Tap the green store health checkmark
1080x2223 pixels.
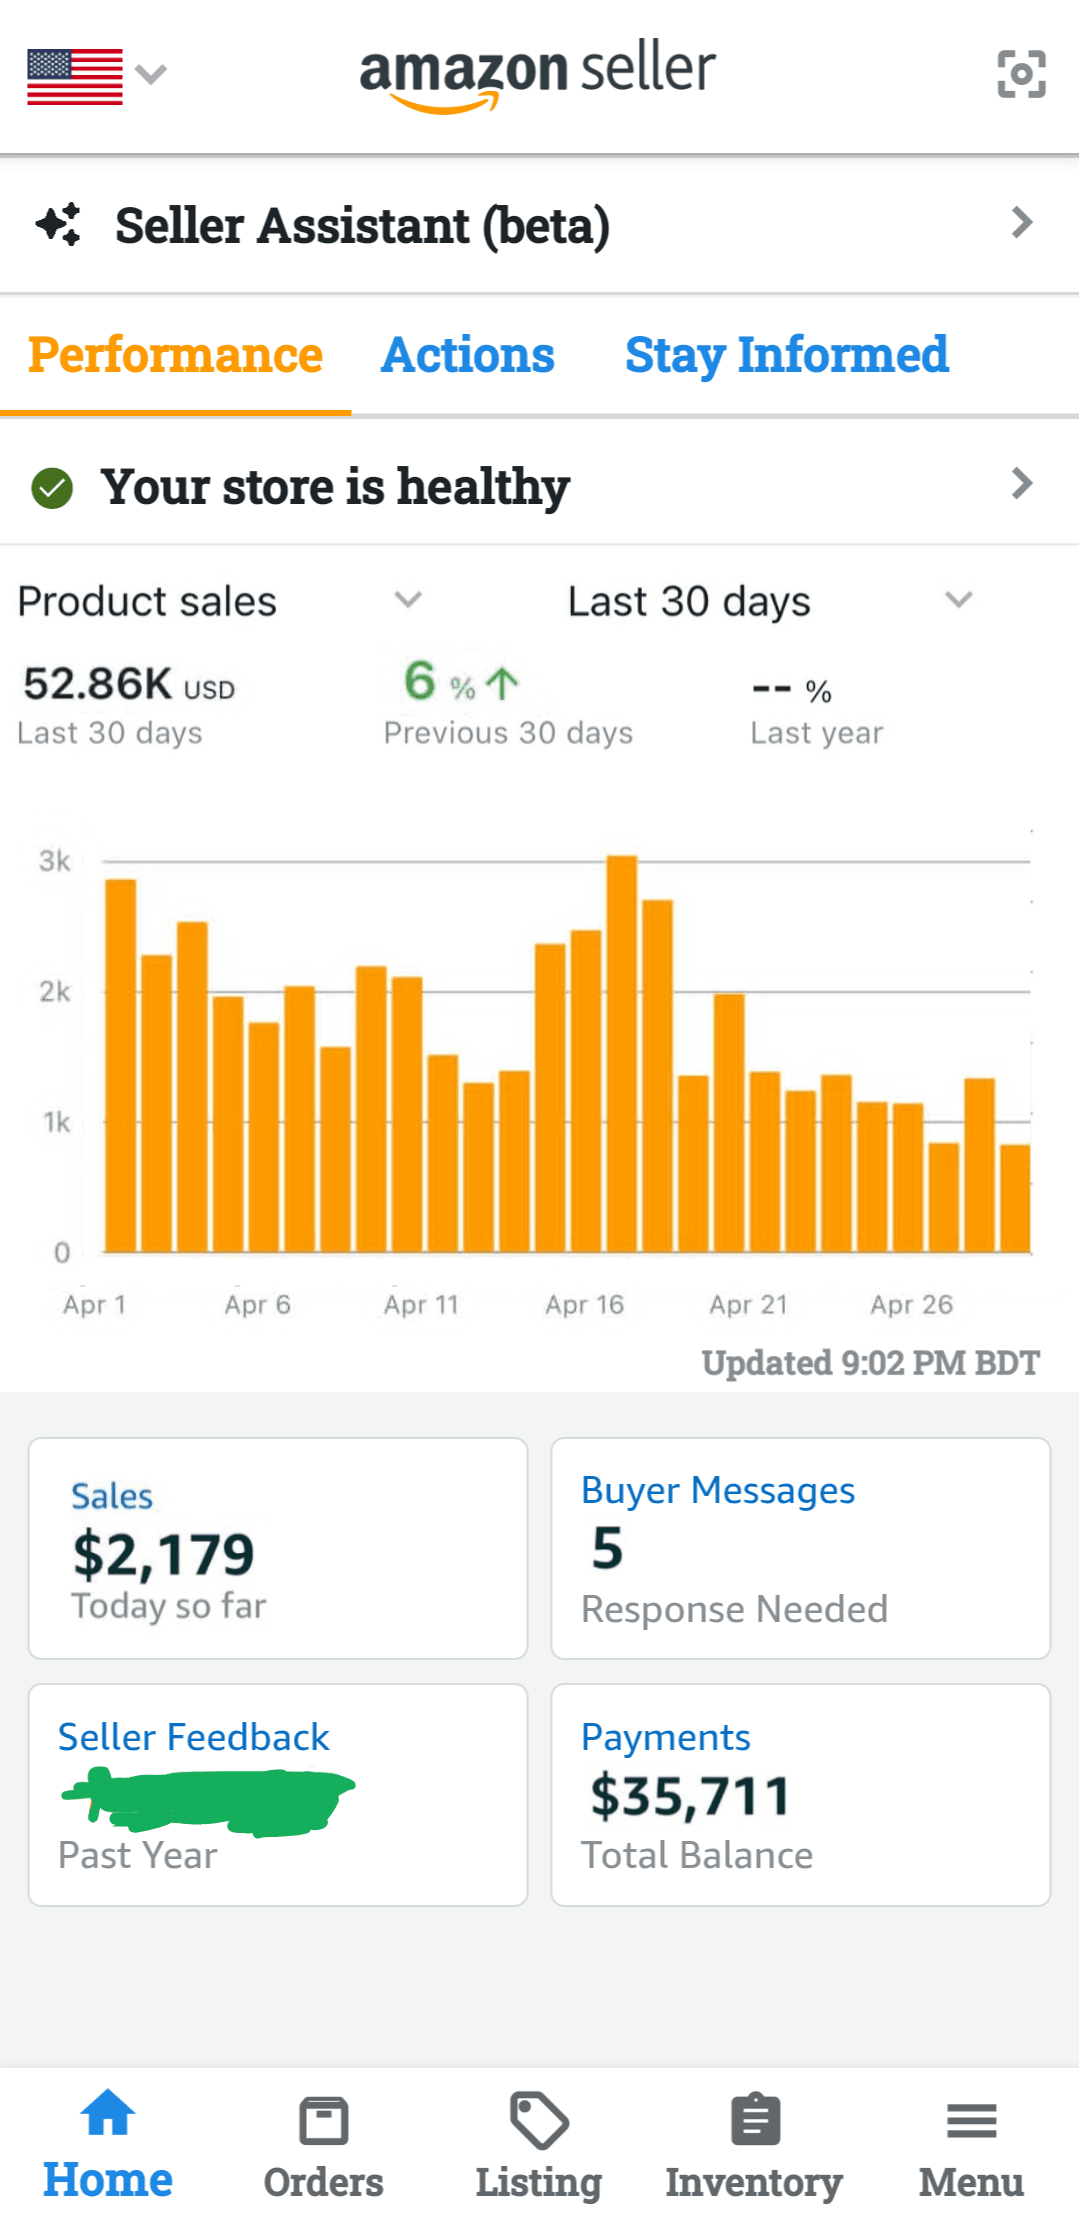click(x=52, y=488)
